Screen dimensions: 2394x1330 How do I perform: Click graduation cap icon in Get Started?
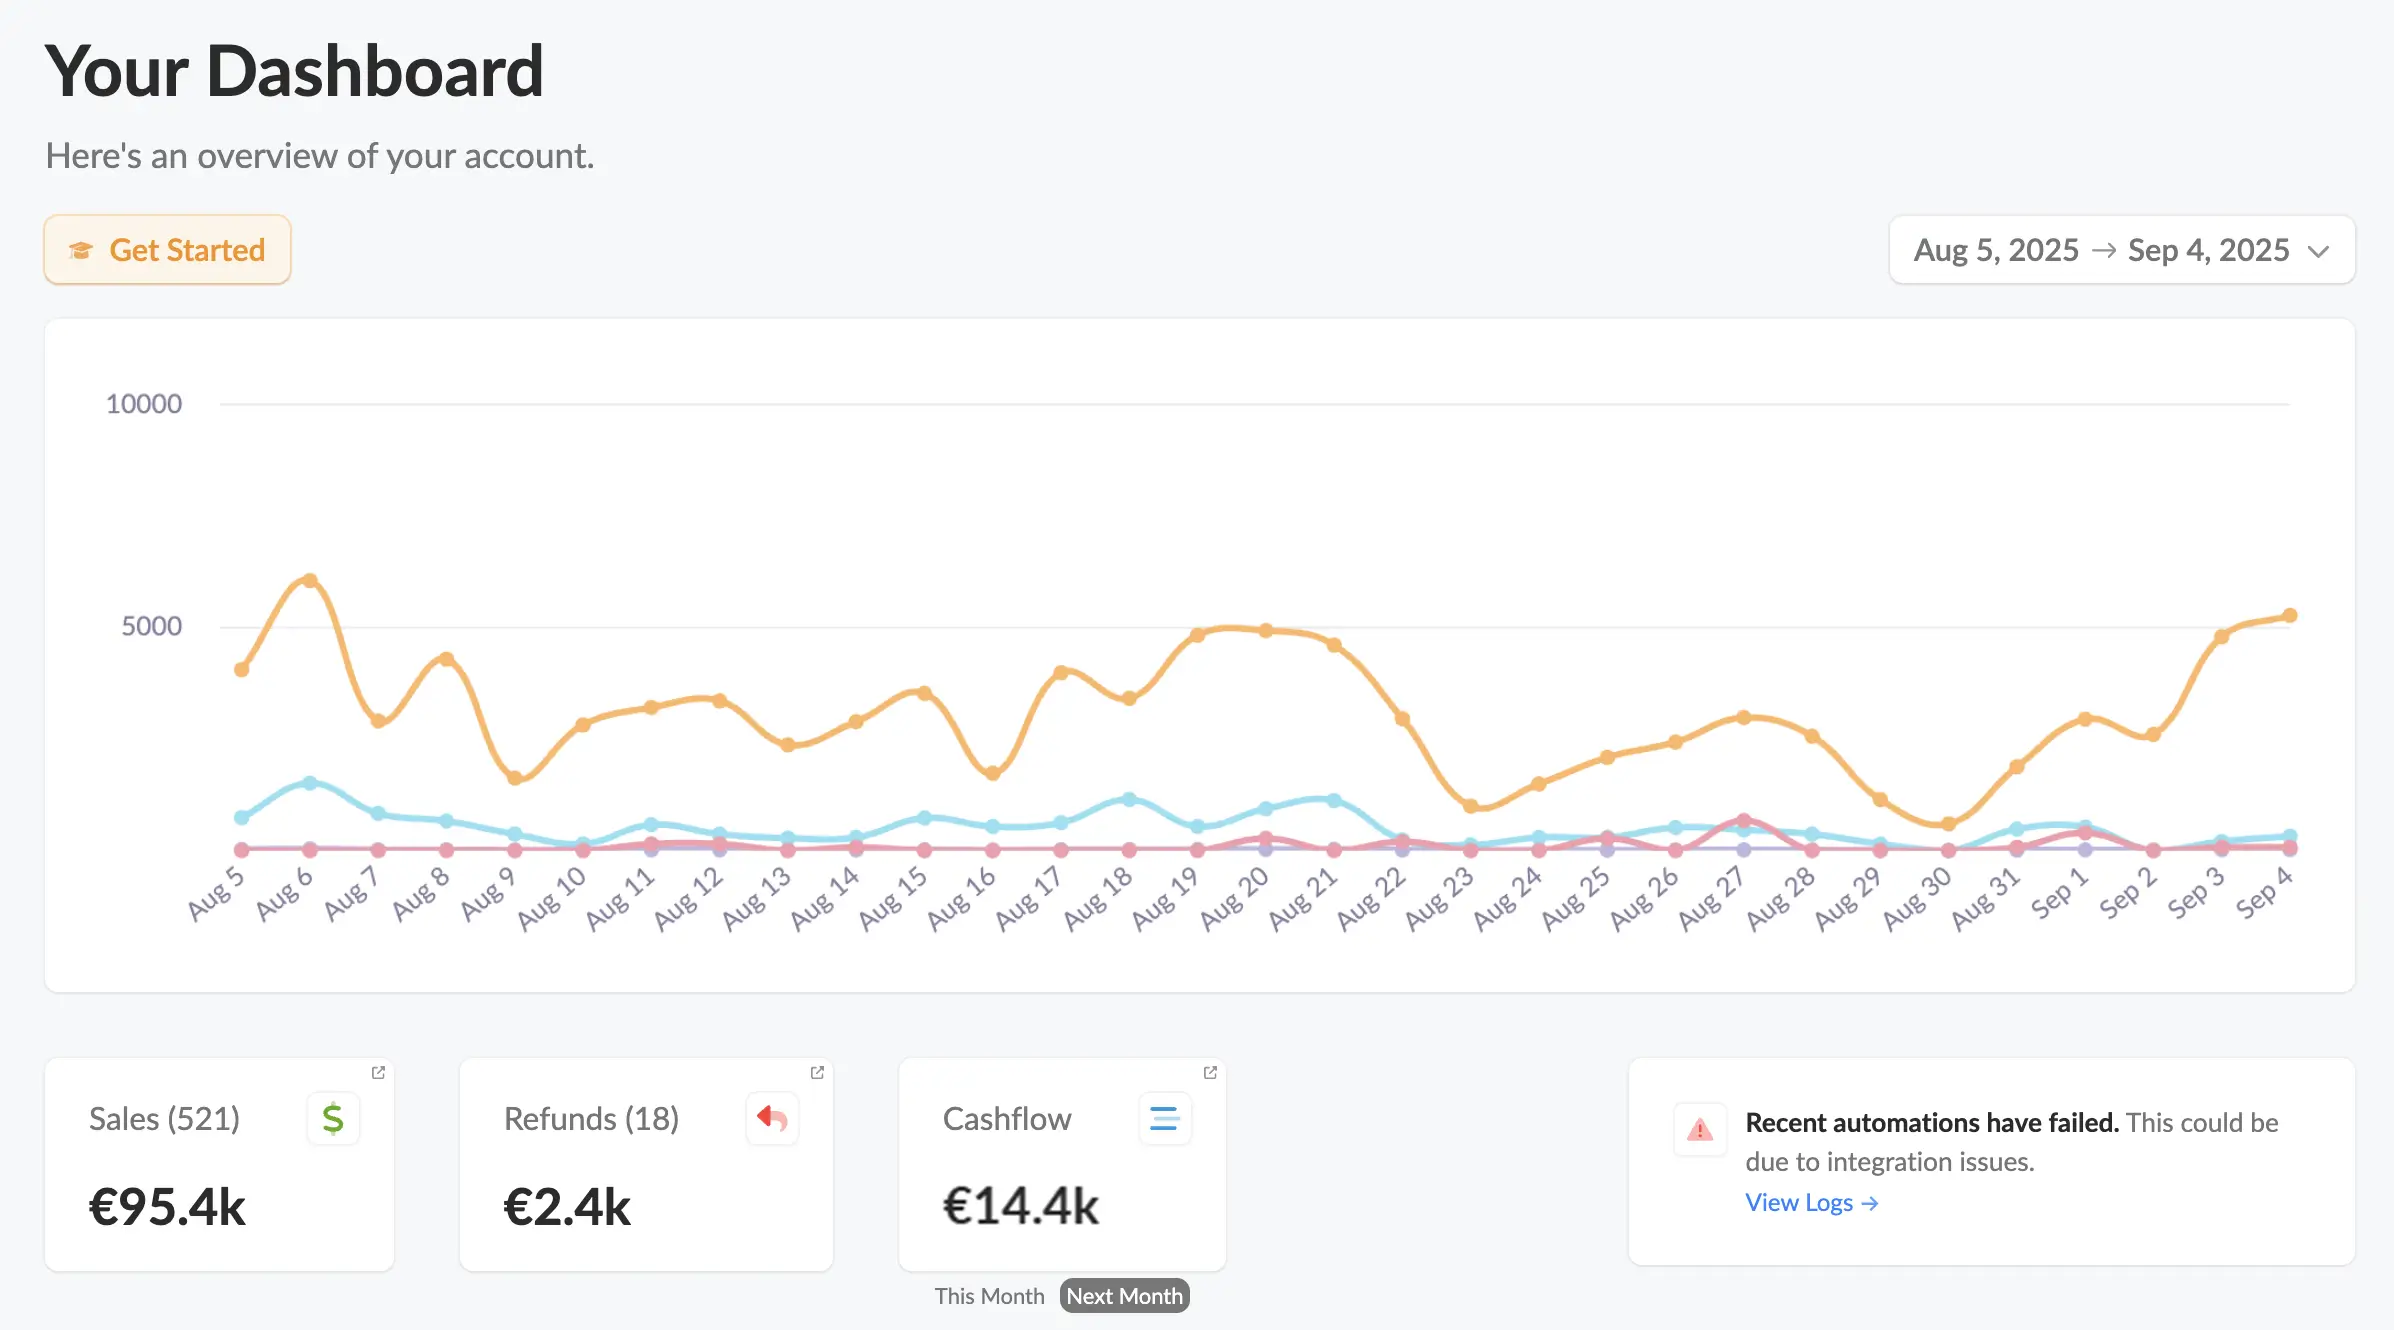pyautogui.click(x=81, y=250)
